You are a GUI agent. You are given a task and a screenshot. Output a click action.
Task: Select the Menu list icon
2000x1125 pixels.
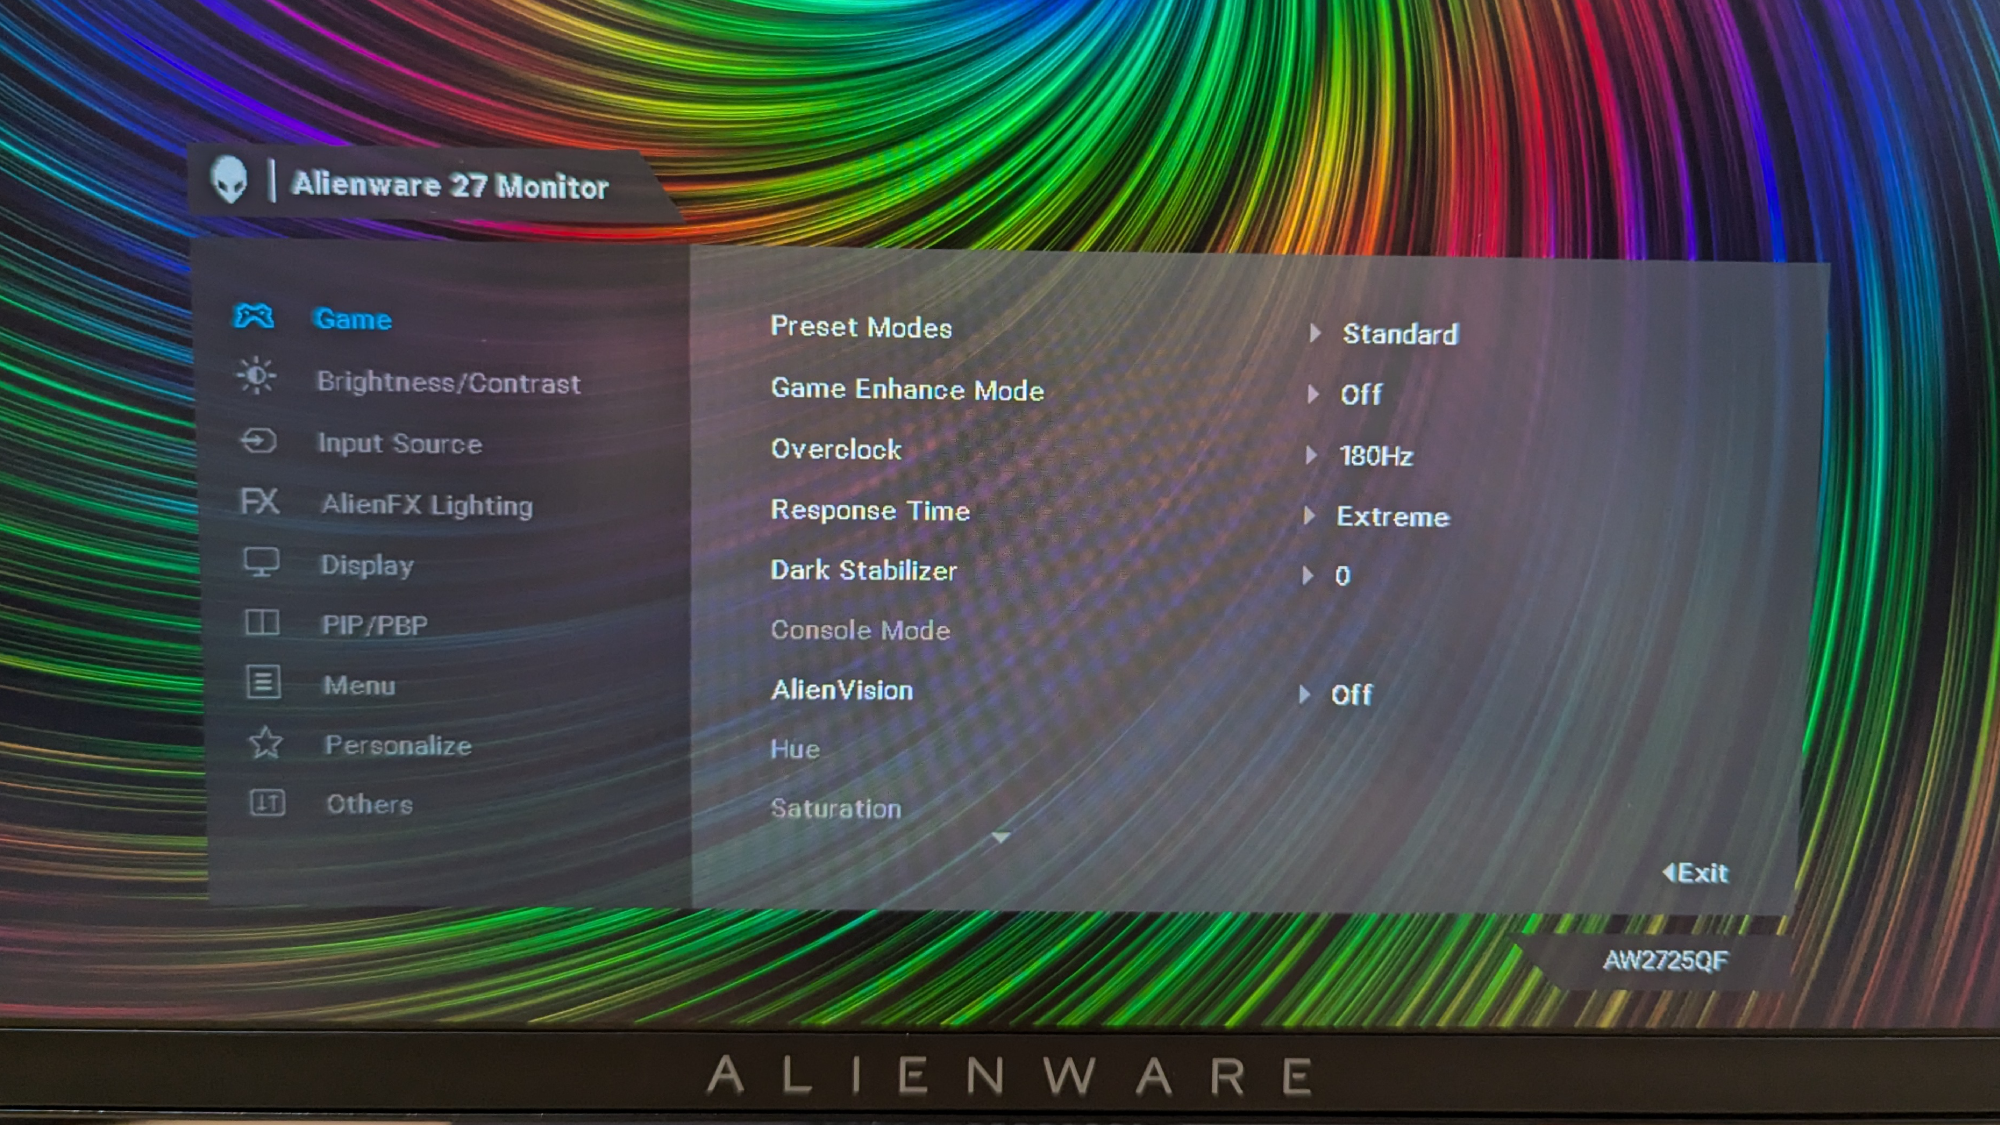point(262,683)
